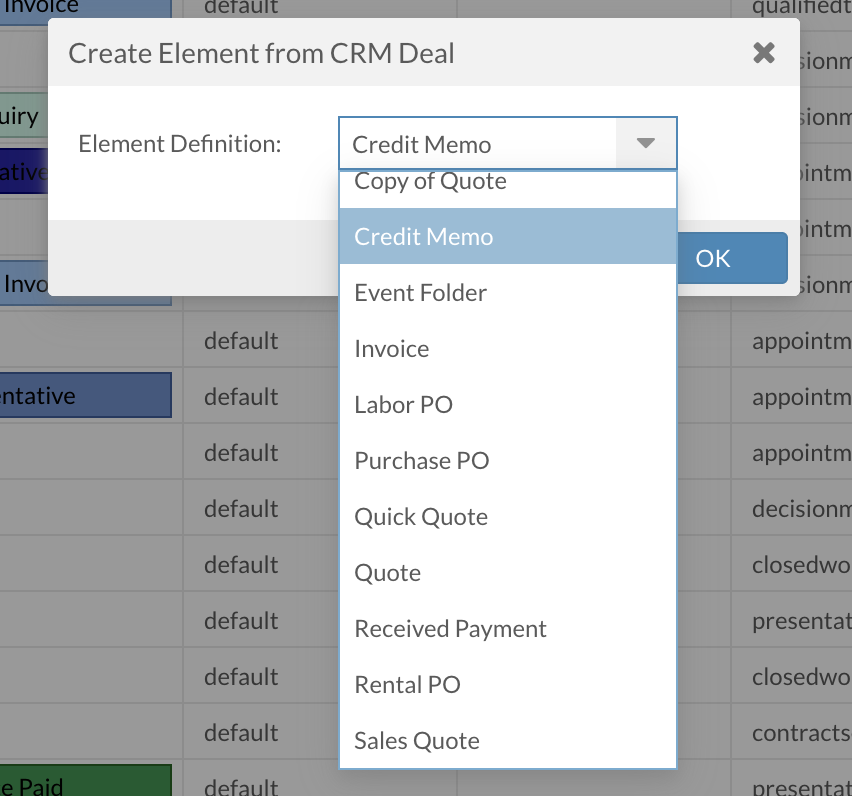Open the Element Definition dropdown arrow

pos(646,144)
